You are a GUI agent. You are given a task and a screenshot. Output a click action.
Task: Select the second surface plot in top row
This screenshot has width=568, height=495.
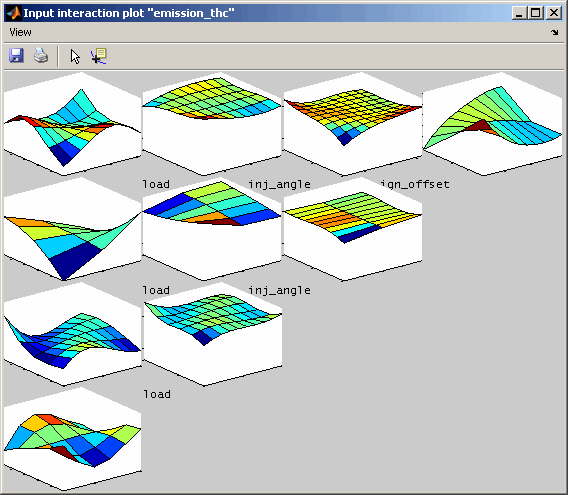(x=212, y=124)
